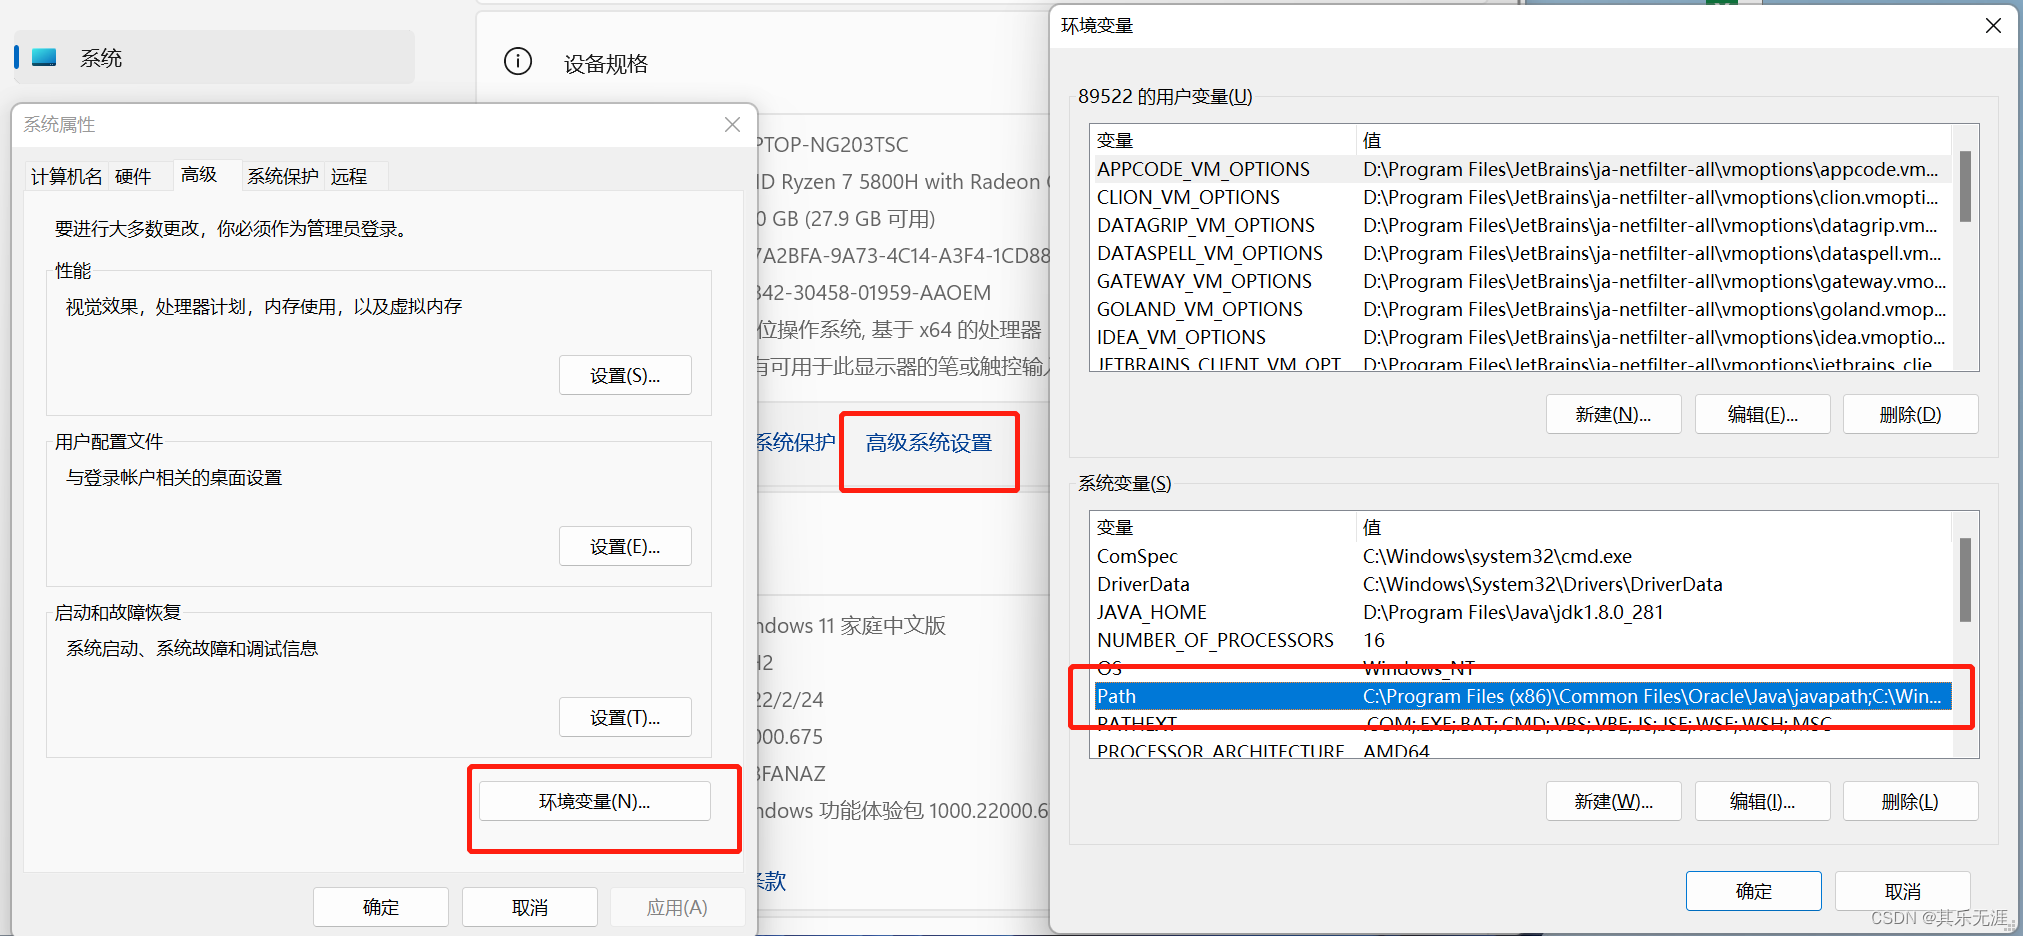
Task: Select the 高级 tab
Action: pyautogui.click(x=199, y=175)
